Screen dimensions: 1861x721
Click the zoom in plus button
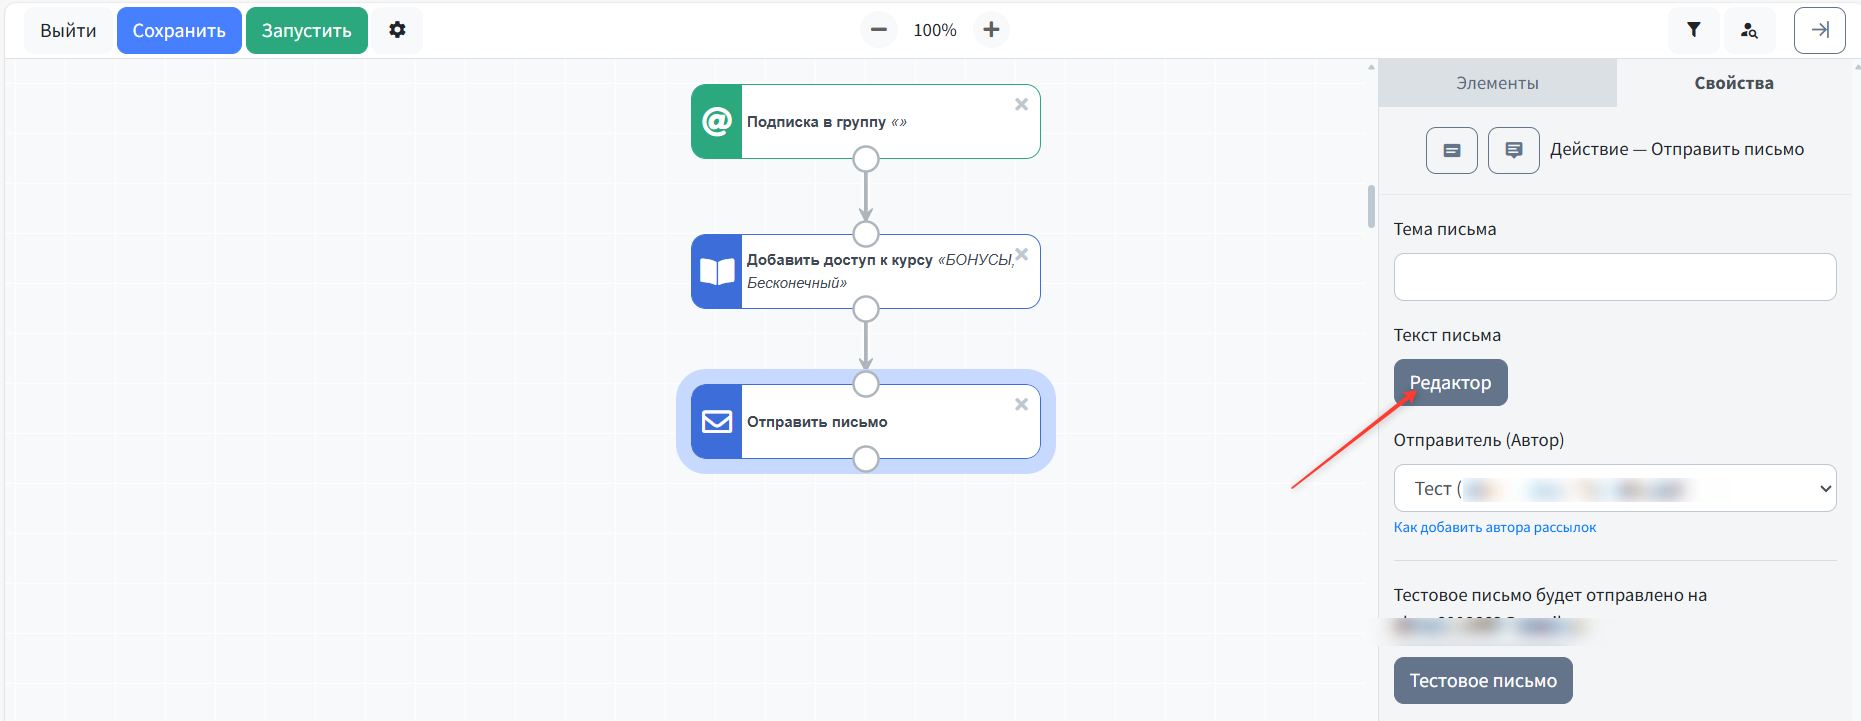point(991,30)
